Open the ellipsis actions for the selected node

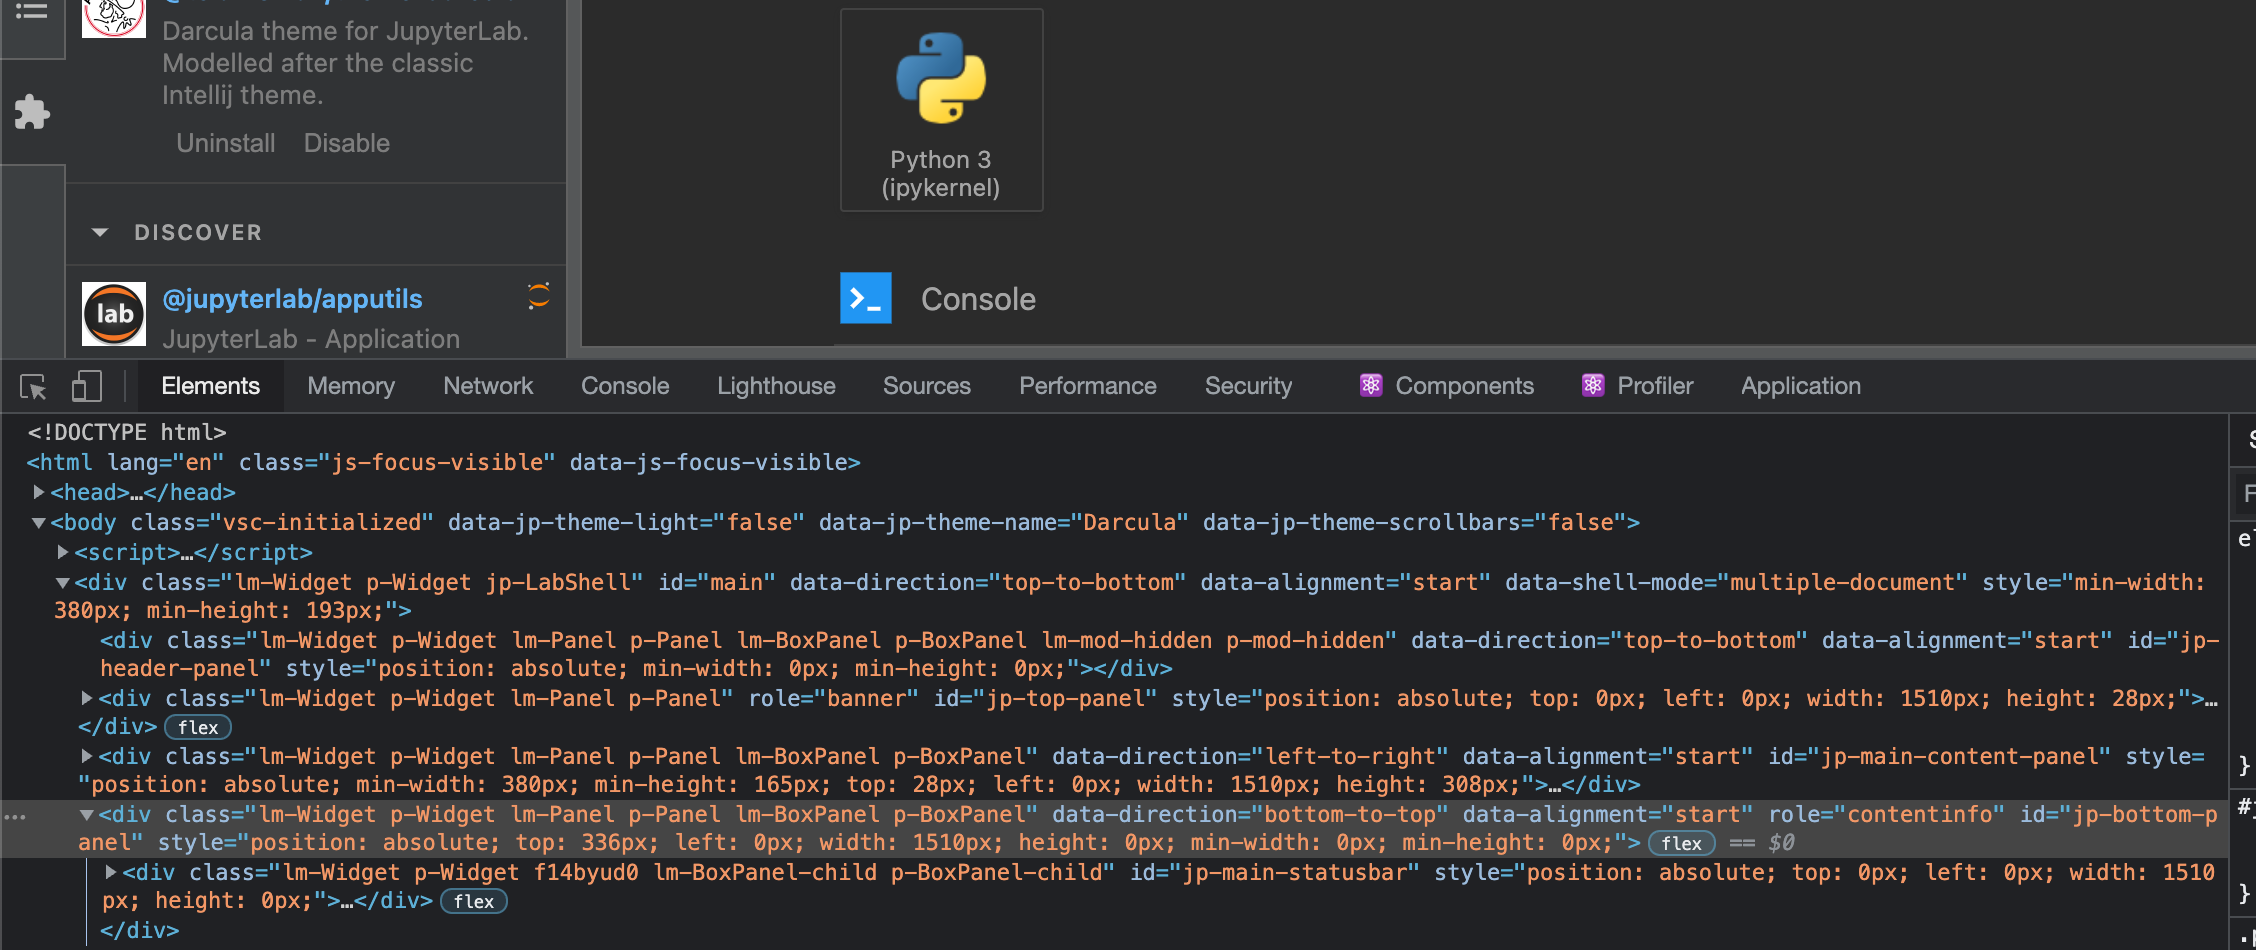[15, 816]
